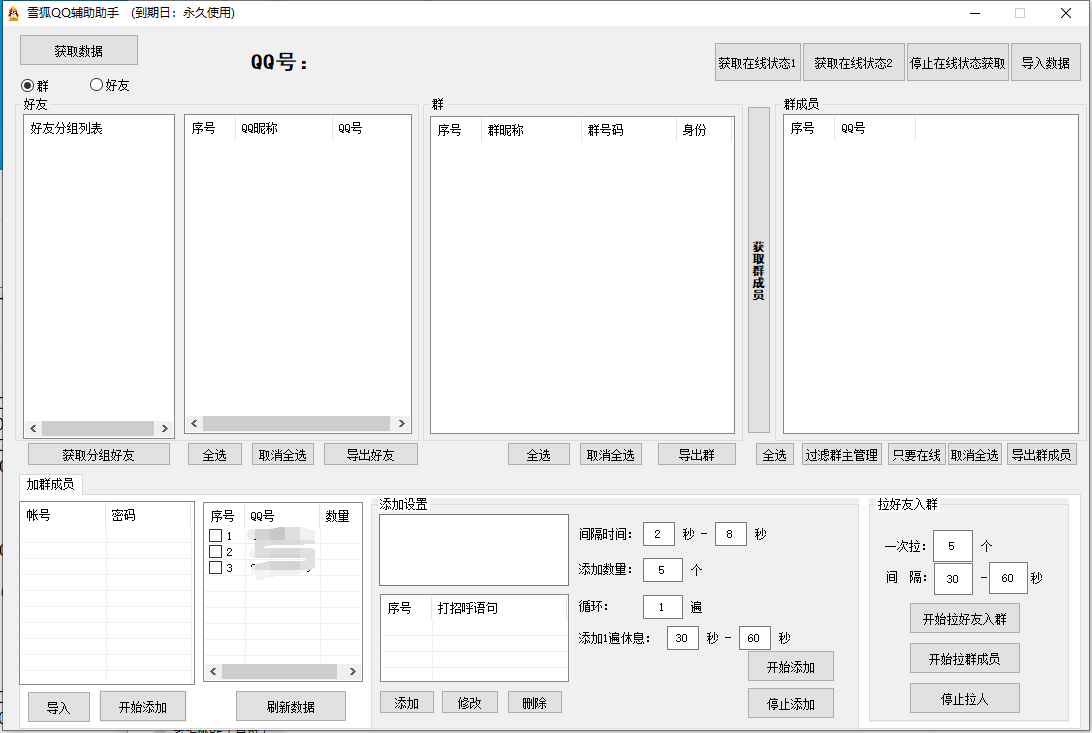Click the 获取分组好友 button
This screenshot has height=733, width=1092.
point(98,455)
